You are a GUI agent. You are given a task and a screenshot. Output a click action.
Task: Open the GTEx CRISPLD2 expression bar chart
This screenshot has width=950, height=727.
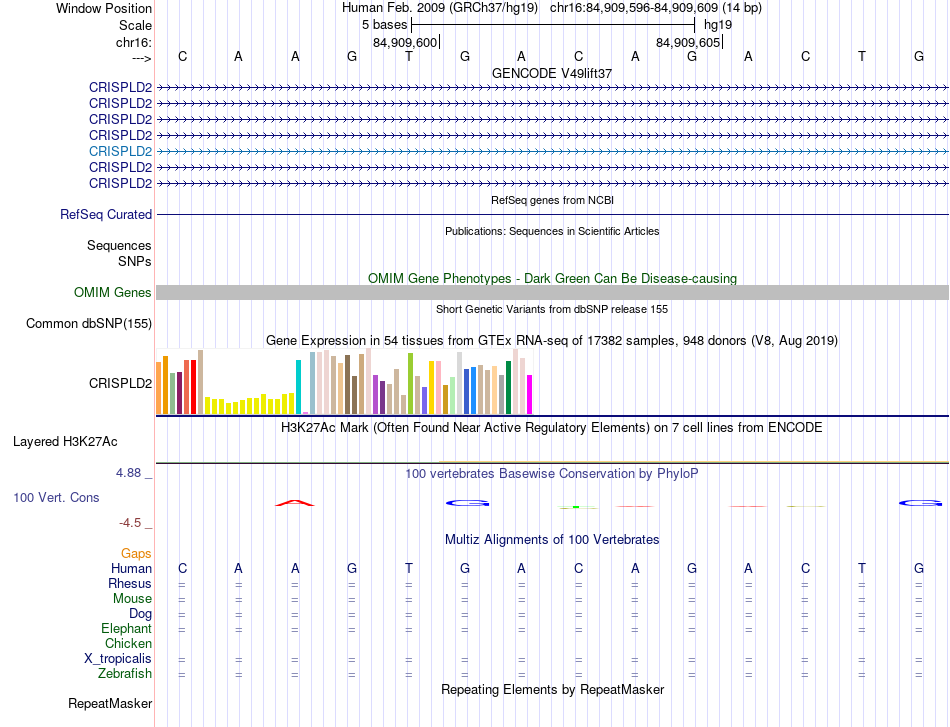[x=344, y=382]
